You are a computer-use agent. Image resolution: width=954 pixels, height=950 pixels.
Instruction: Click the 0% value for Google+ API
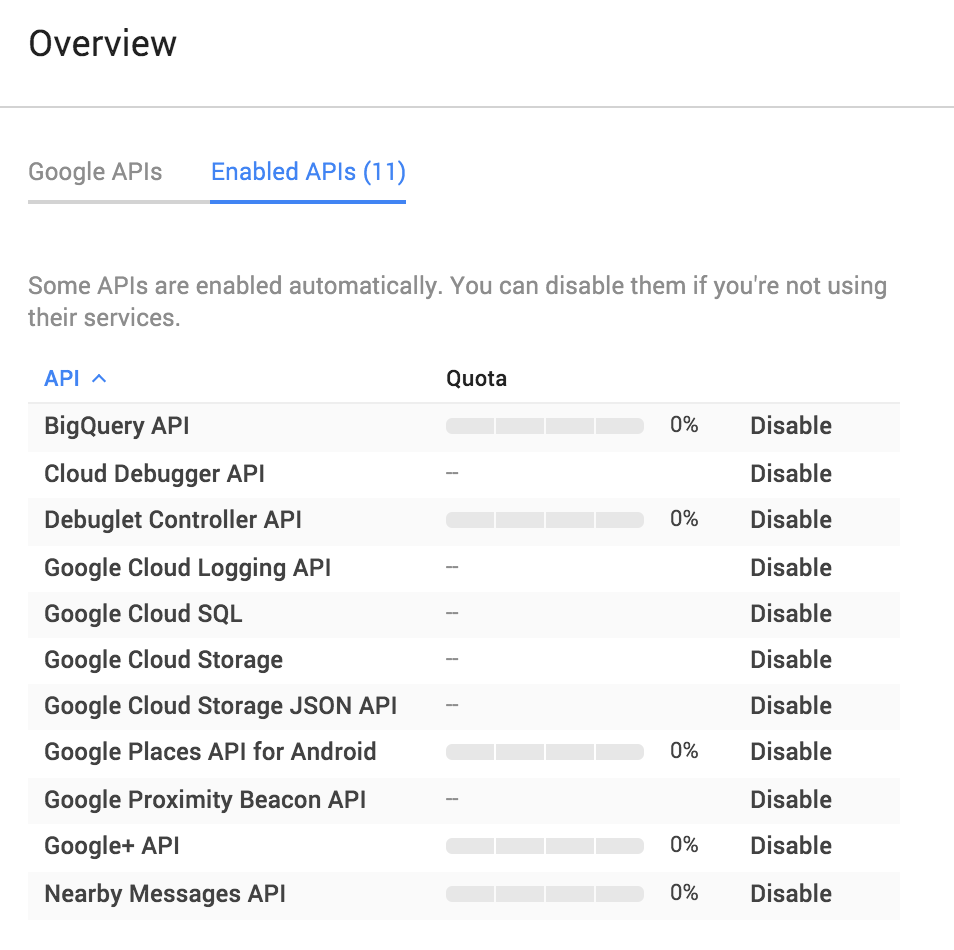[x=684, y=845]
